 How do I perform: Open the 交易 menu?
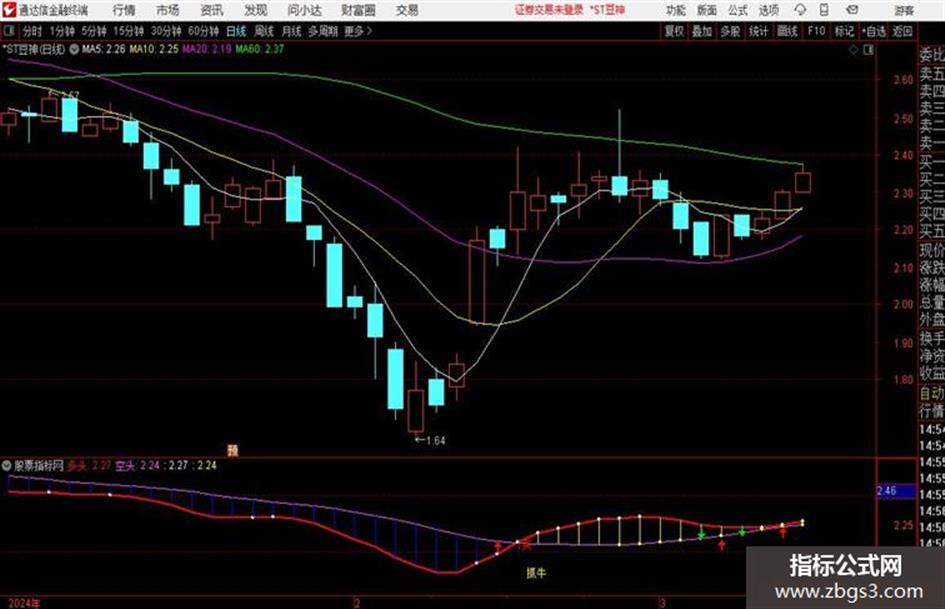pyautogui.click(x=407, y=10)
